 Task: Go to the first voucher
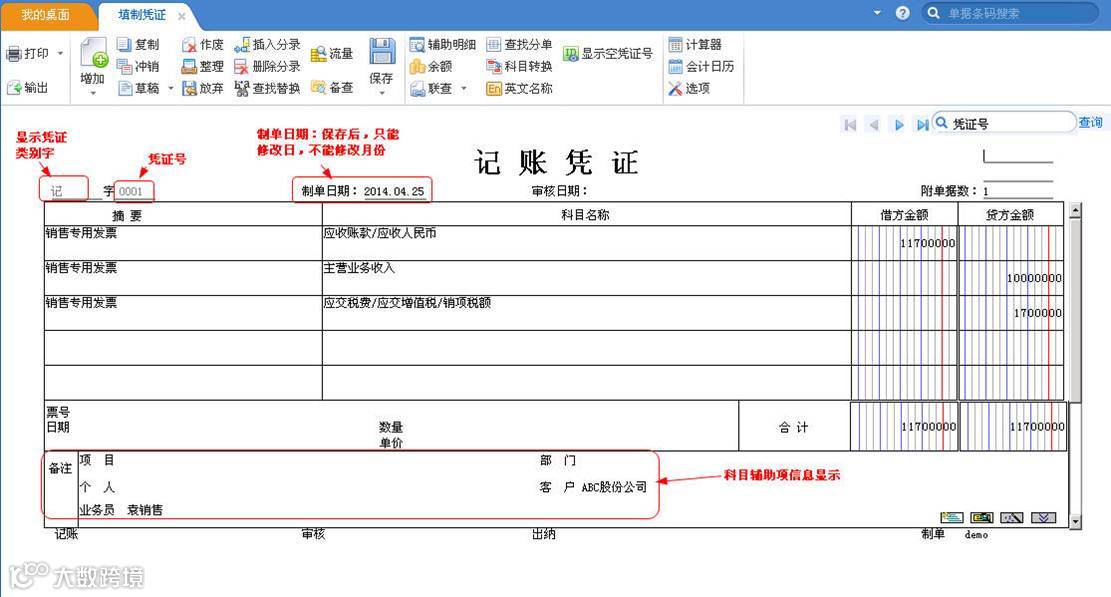point(850,125)
